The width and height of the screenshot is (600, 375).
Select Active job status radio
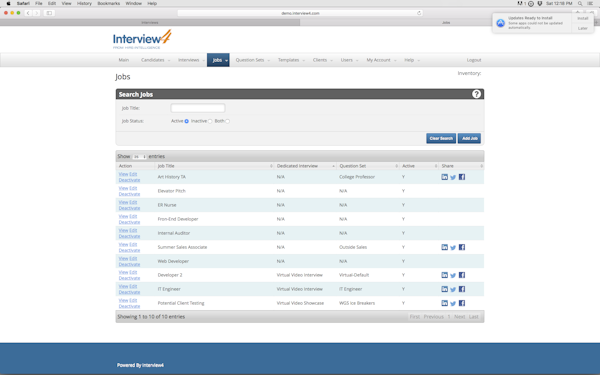tap(187, 121)
